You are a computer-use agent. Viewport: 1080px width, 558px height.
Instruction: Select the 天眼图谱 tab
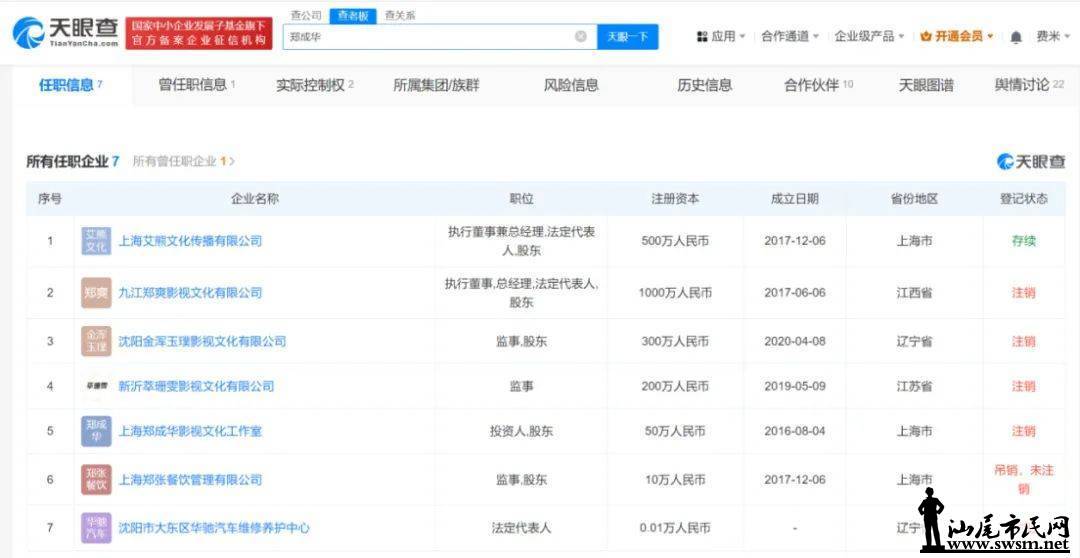(926, 85)
